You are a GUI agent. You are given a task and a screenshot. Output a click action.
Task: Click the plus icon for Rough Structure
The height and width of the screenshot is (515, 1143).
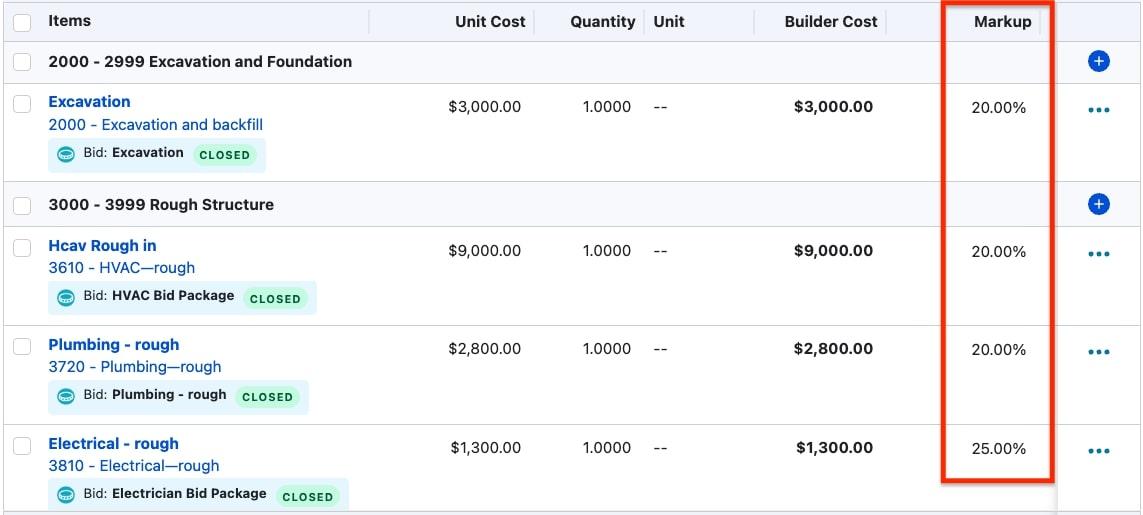pyautogui.click(x=1098, y=205)
